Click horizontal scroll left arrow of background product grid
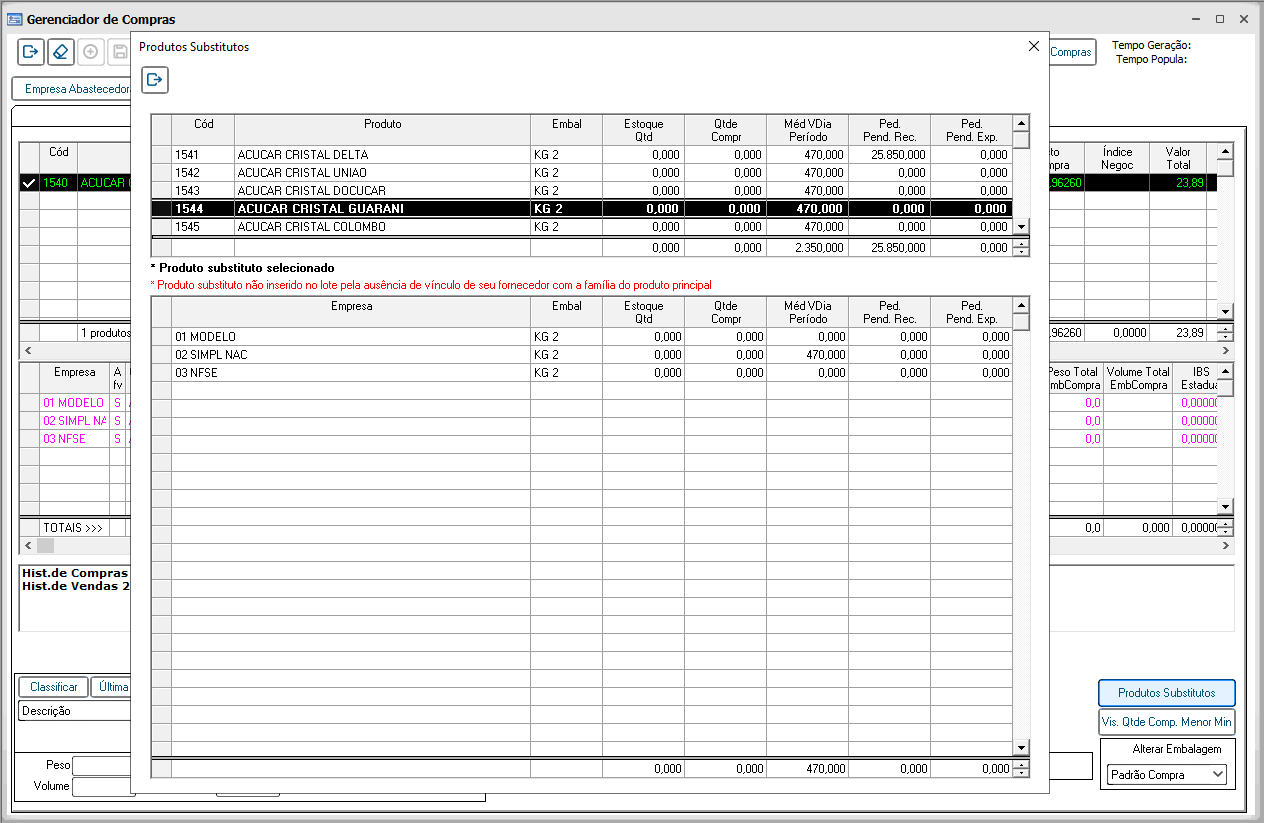1264x823 pixels. 27,351
